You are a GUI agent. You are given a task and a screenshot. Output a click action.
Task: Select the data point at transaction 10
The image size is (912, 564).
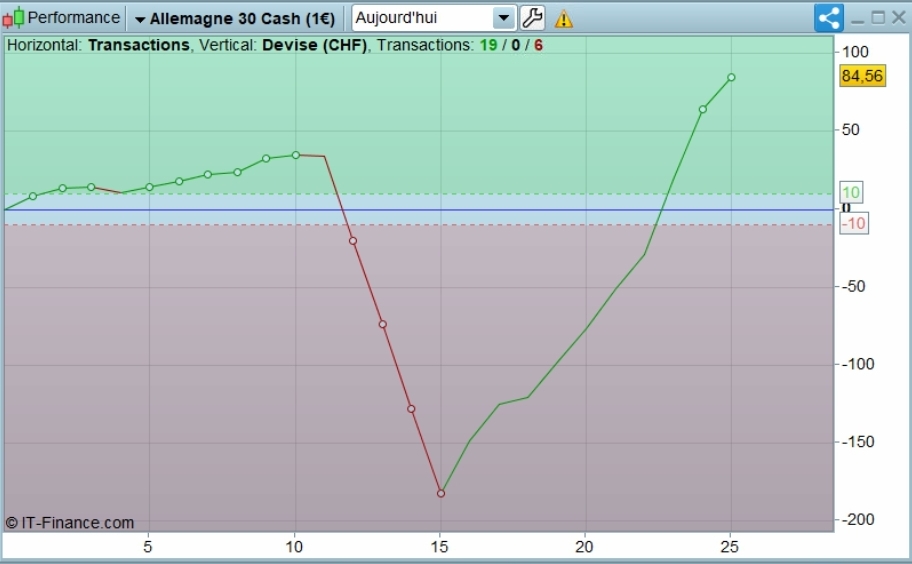[x=295, y=155]
